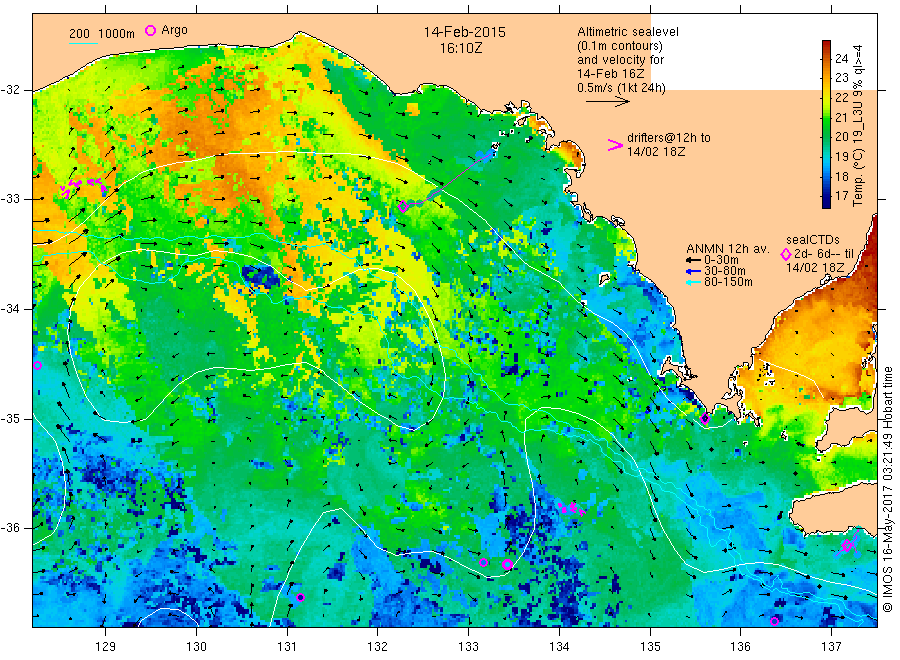Click the 'drifters@12h to' label

coord(669,138)
